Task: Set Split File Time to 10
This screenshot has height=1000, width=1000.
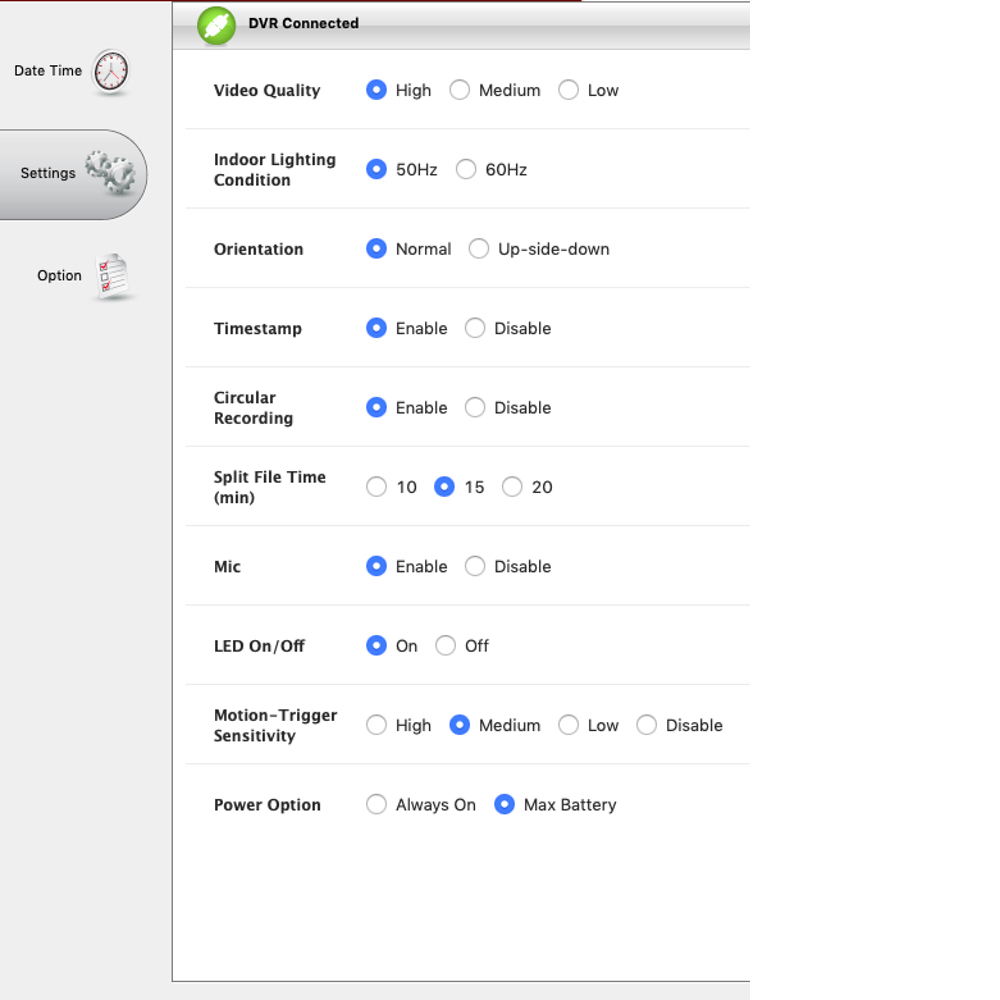Action: click(376, 487)
